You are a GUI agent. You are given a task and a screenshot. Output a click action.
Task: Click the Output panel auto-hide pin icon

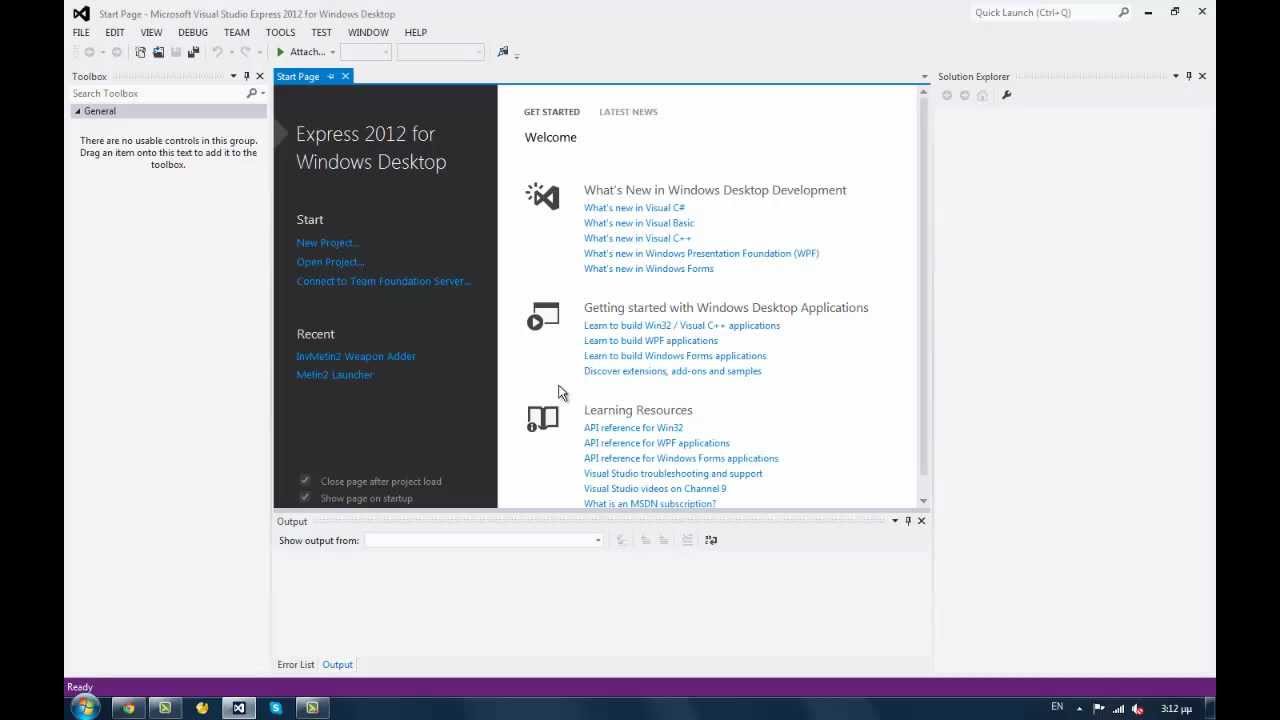908,521
